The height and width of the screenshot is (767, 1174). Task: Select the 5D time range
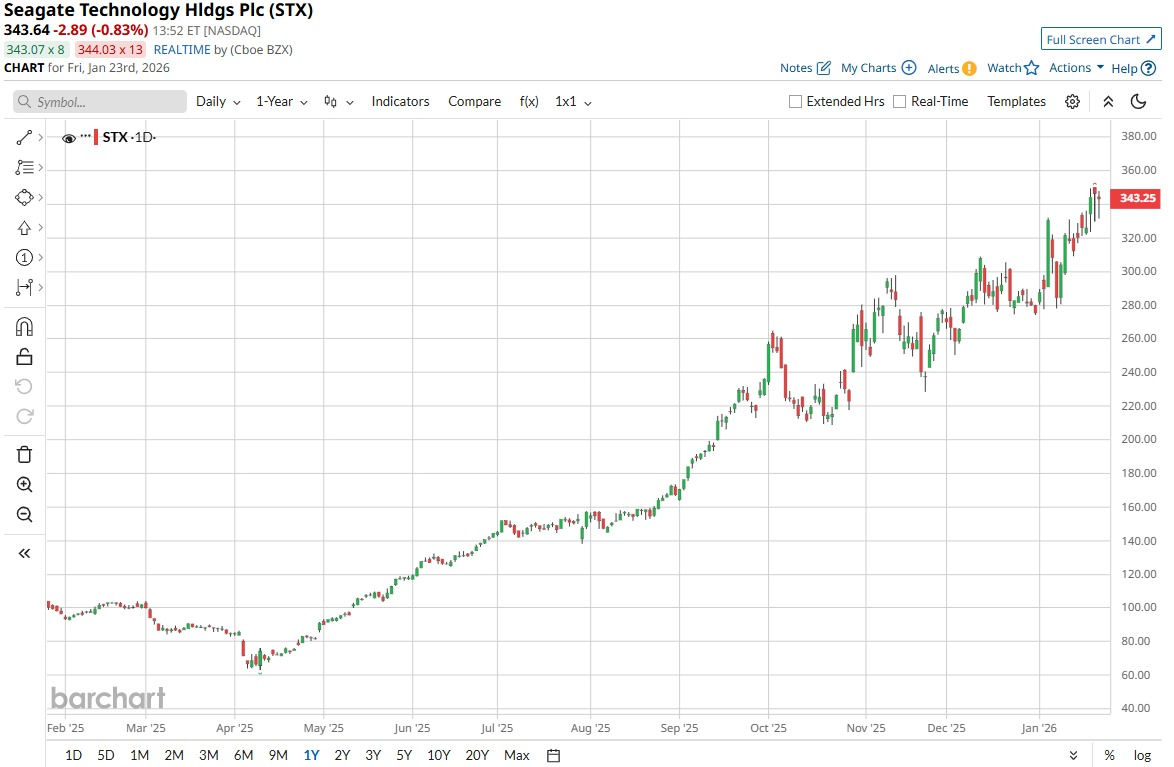pyautogui.click(x=106, y=756)
